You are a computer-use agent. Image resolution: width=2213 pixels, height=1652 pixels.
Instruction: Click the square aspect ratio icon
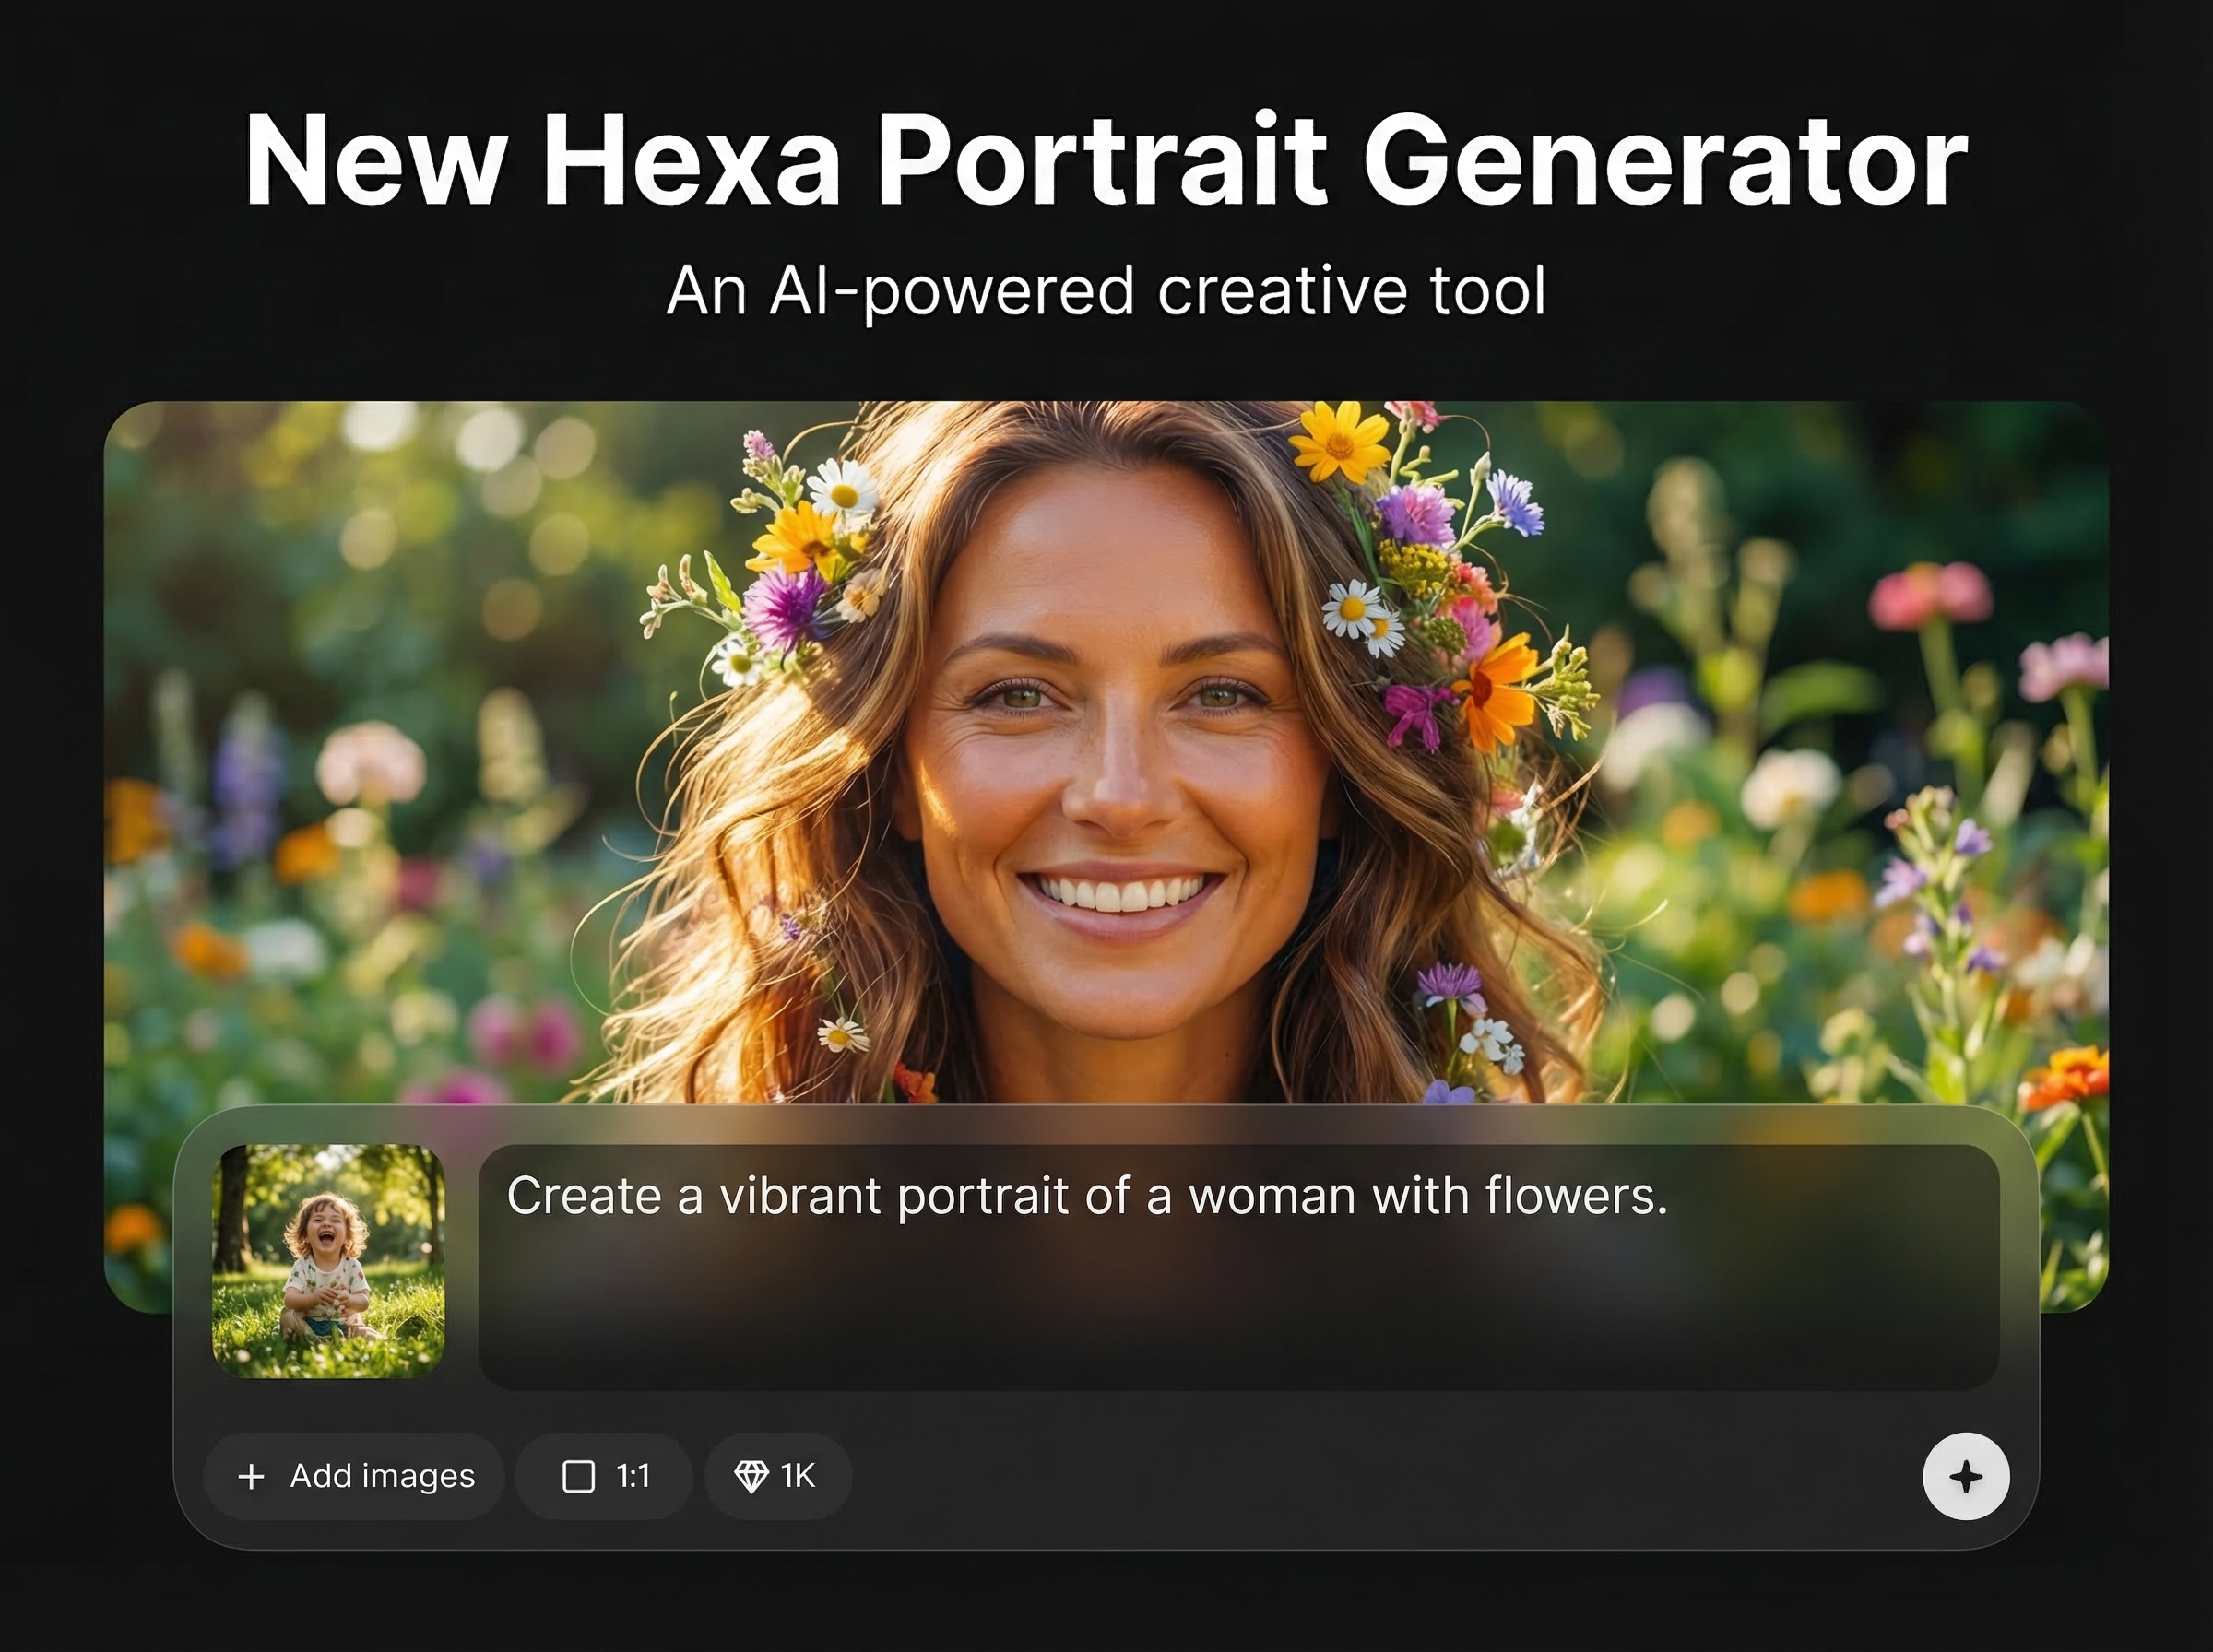[578, 1476]
